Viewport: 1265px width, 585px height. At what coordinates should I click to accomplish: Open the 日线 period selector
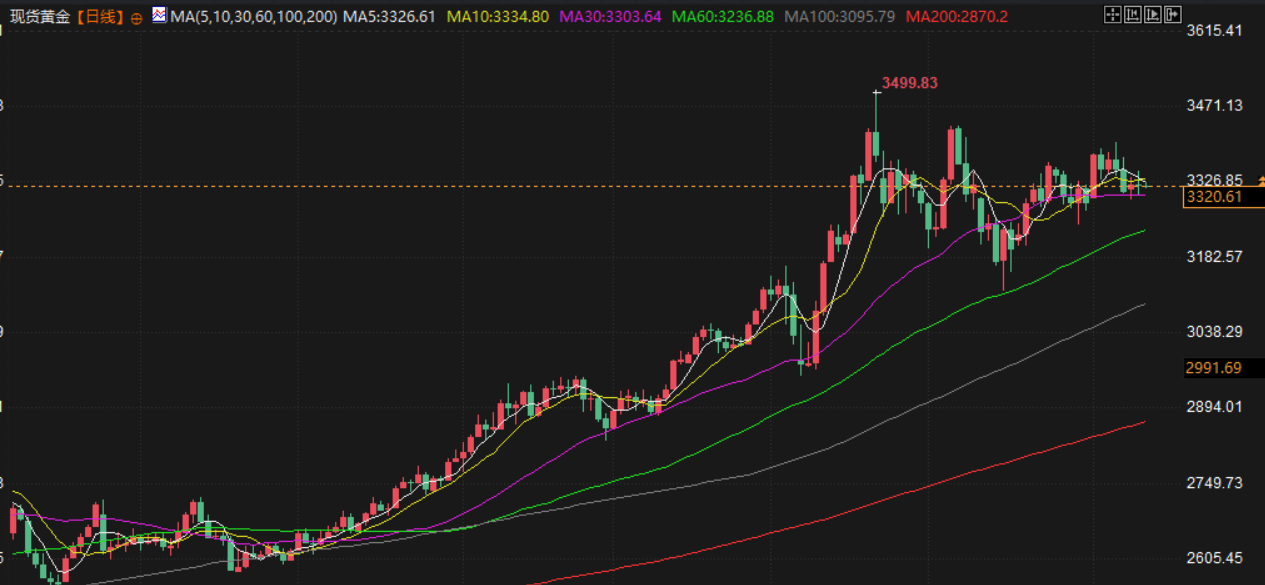point(98,17)
